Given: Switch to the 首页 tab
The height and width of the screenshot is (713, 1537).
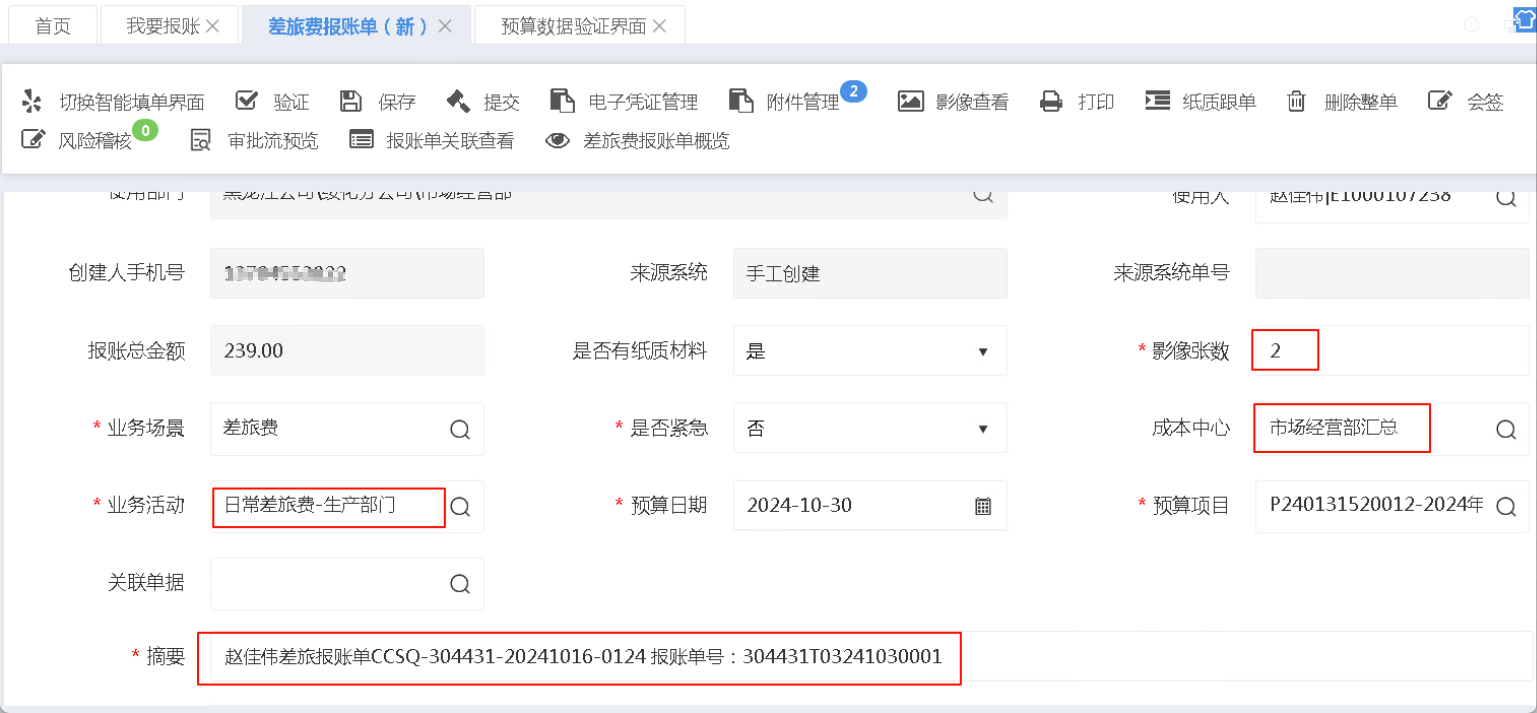Looking at the screenshot, I should 53,26.
